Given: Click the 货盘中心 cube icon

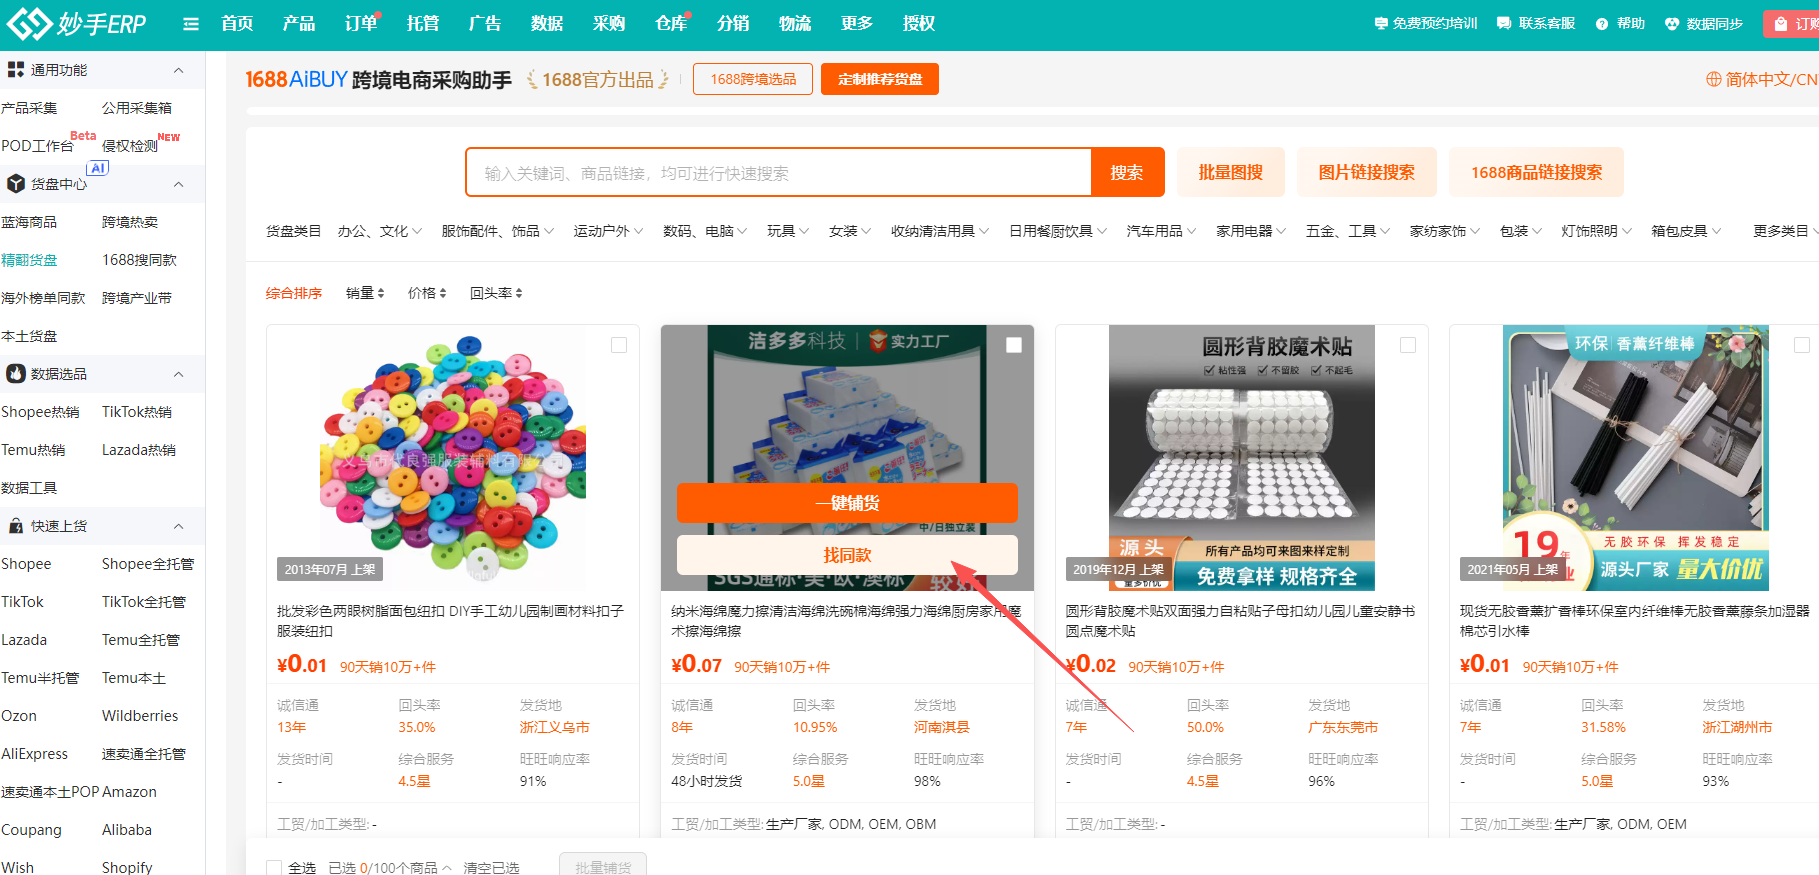Looking at the screenshot, I should (x=16, y=184).
